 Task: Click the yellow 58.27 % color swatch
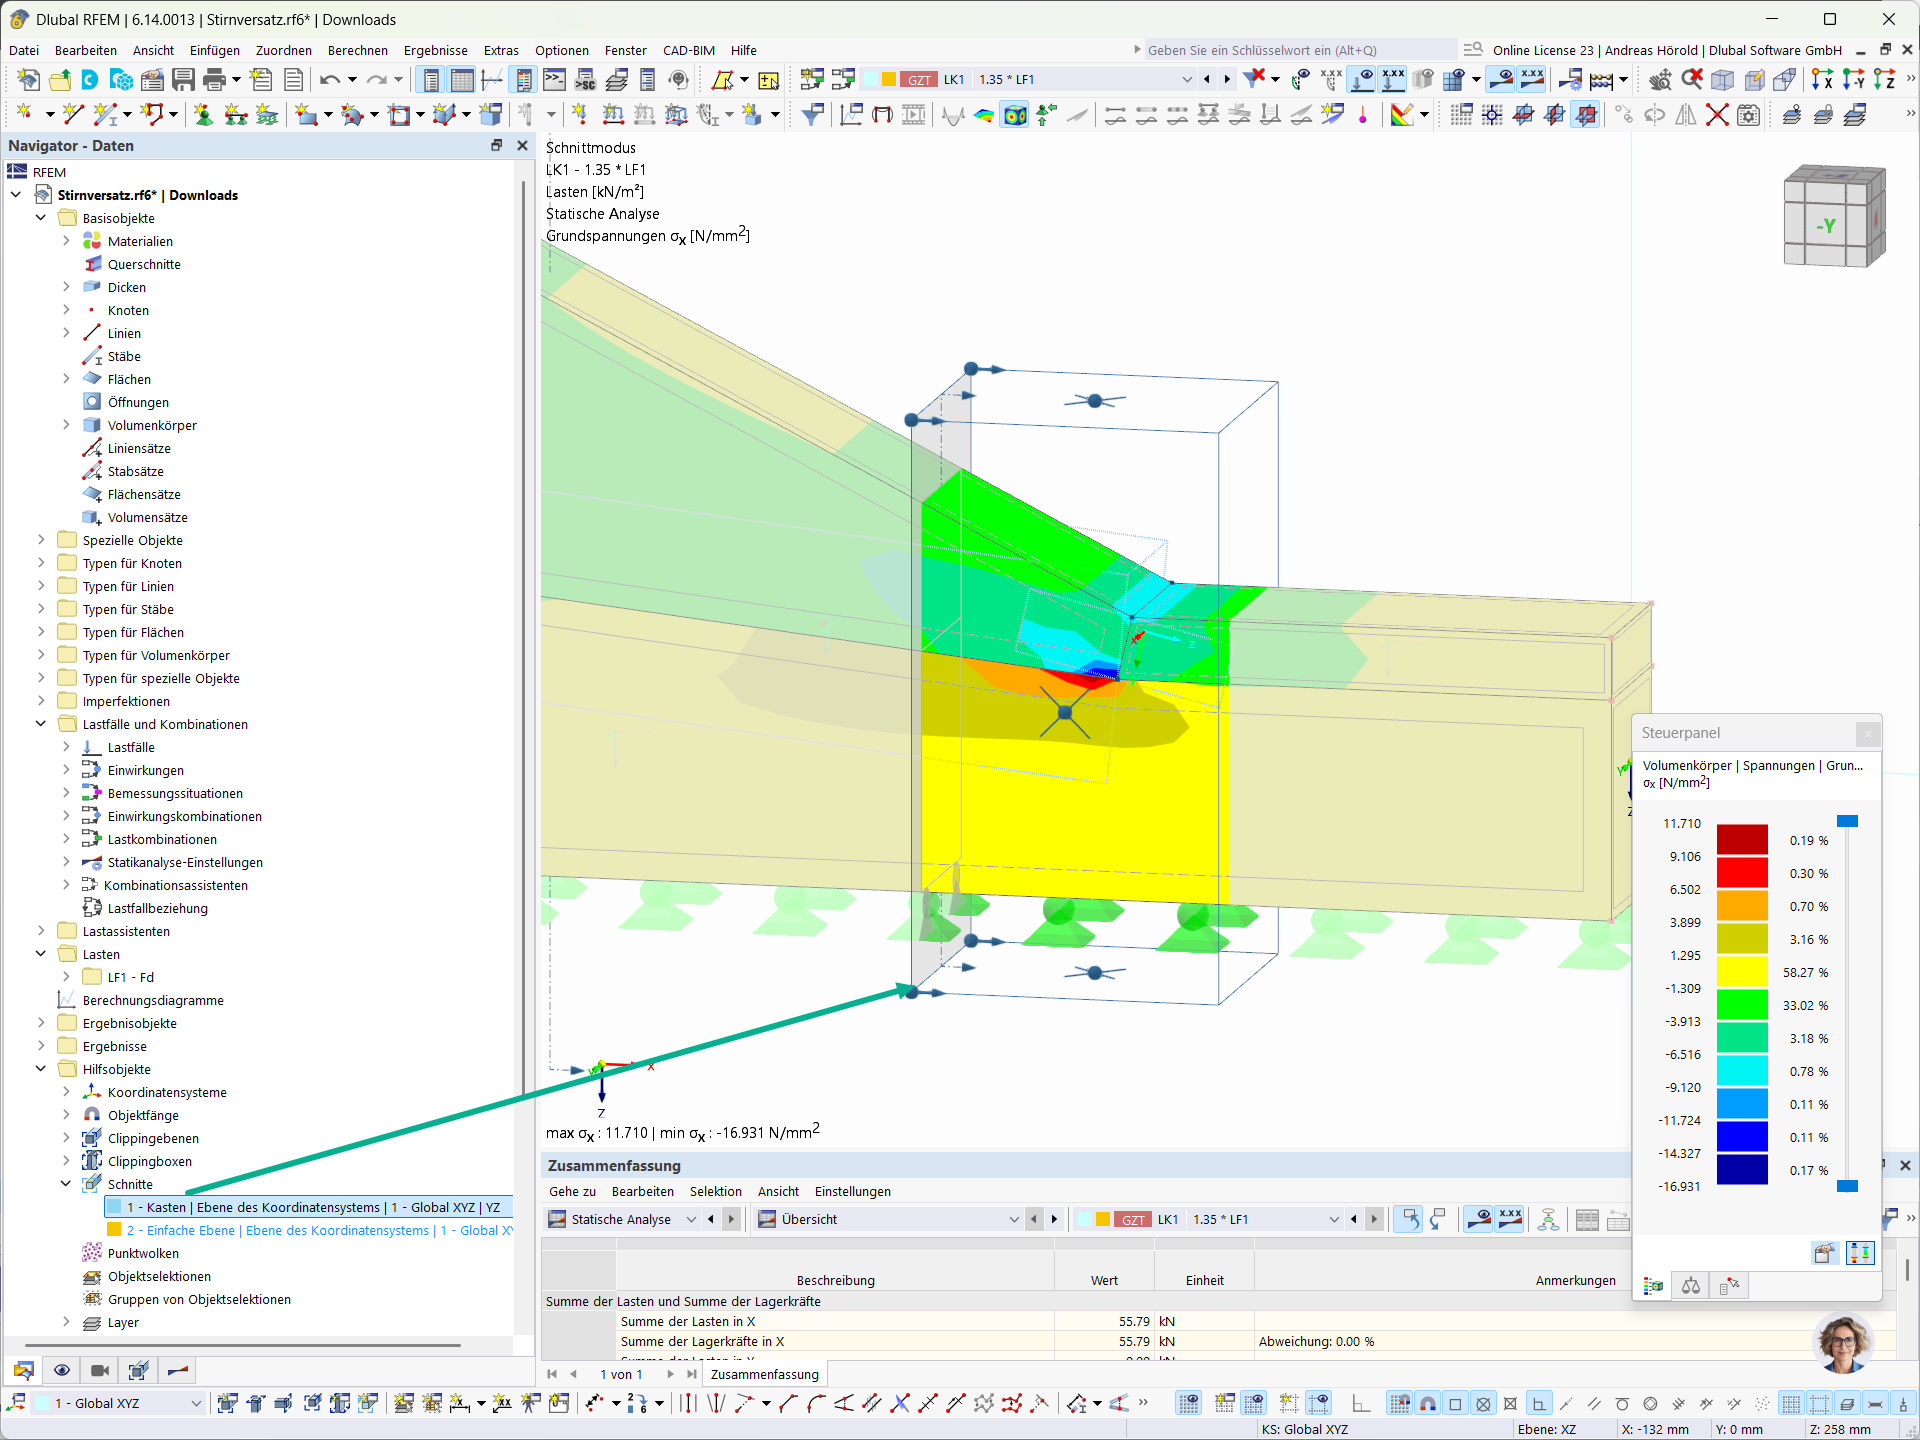pos(1742,971)
